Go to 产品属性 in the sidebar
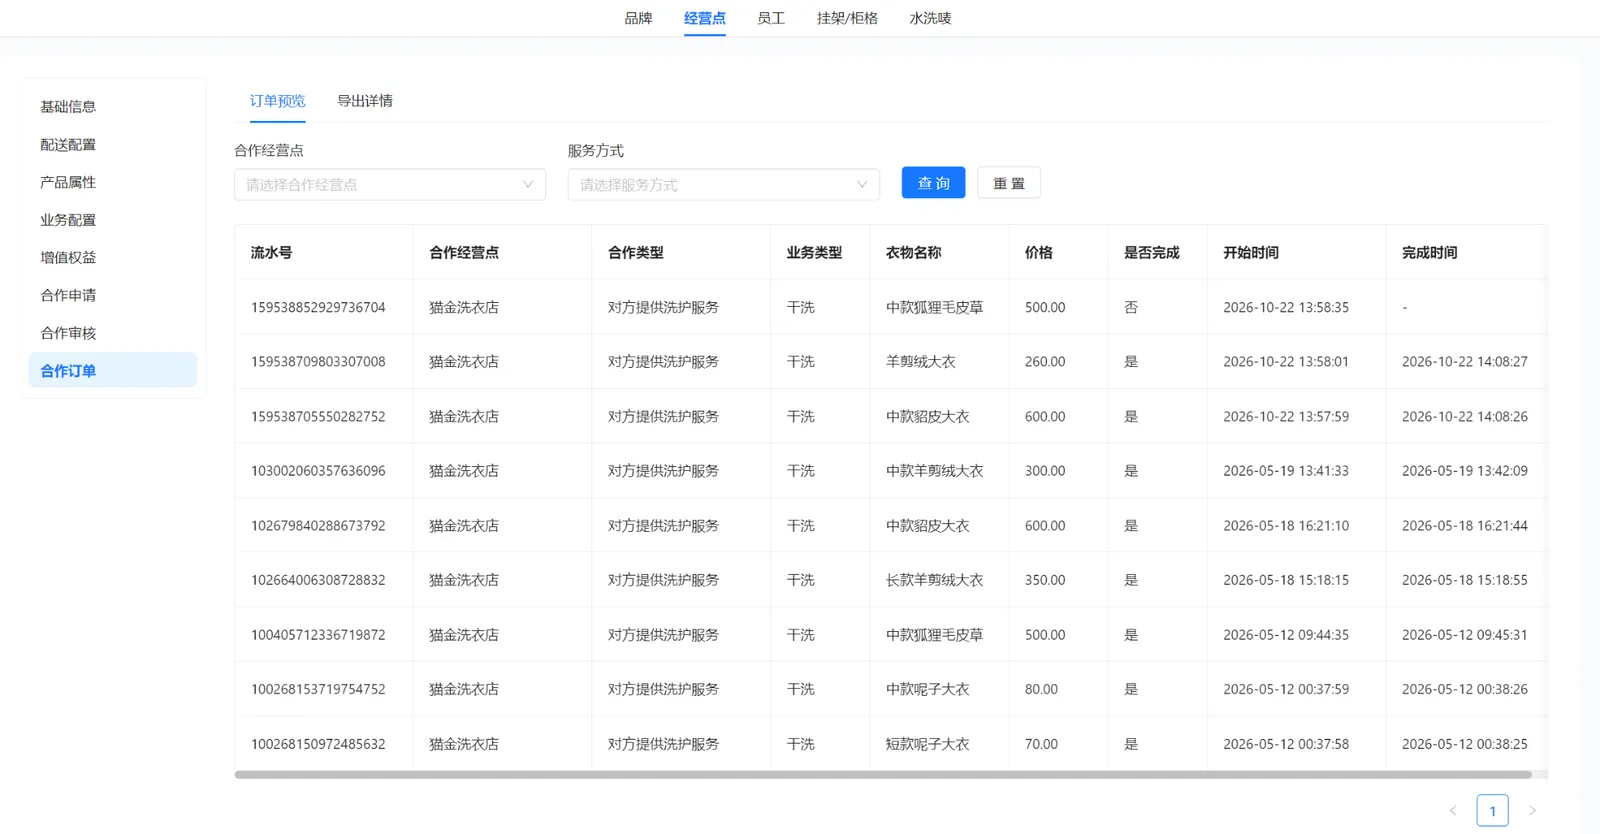 pos(113,182)
